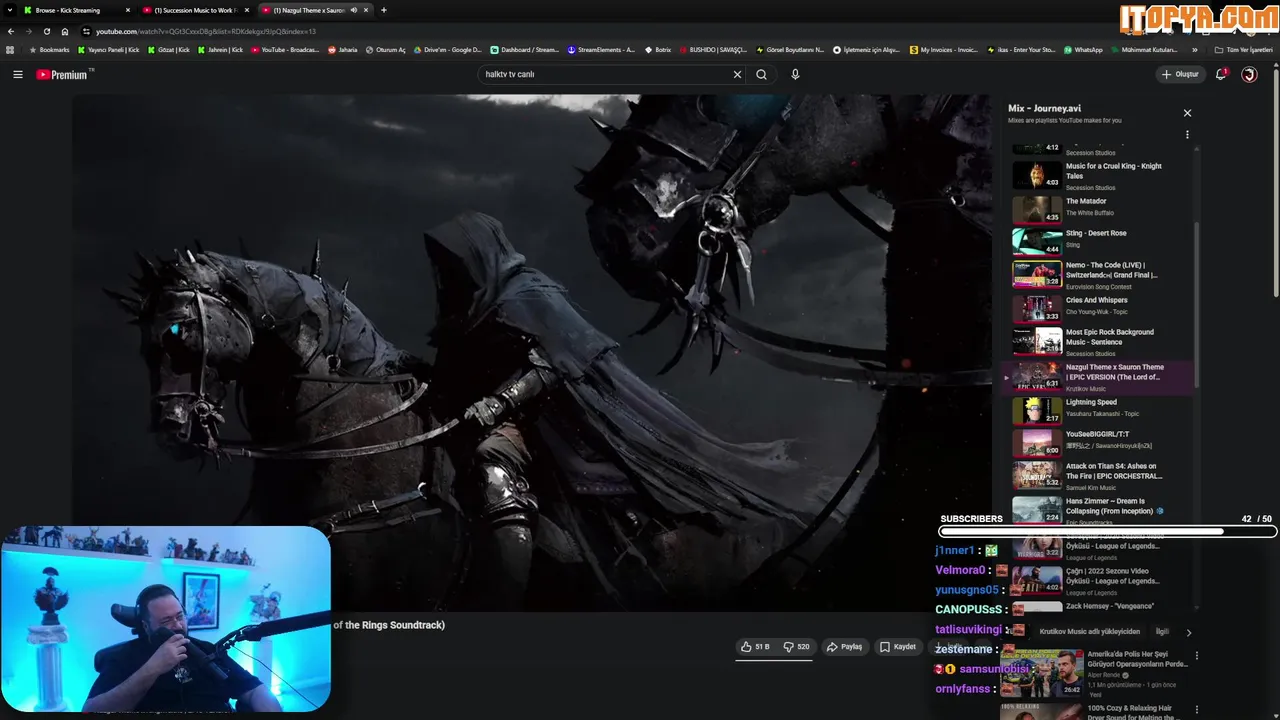Open Görsel Boyutlarını N... bookmark
Screen dimensions: 1280x720
[790, 50]
